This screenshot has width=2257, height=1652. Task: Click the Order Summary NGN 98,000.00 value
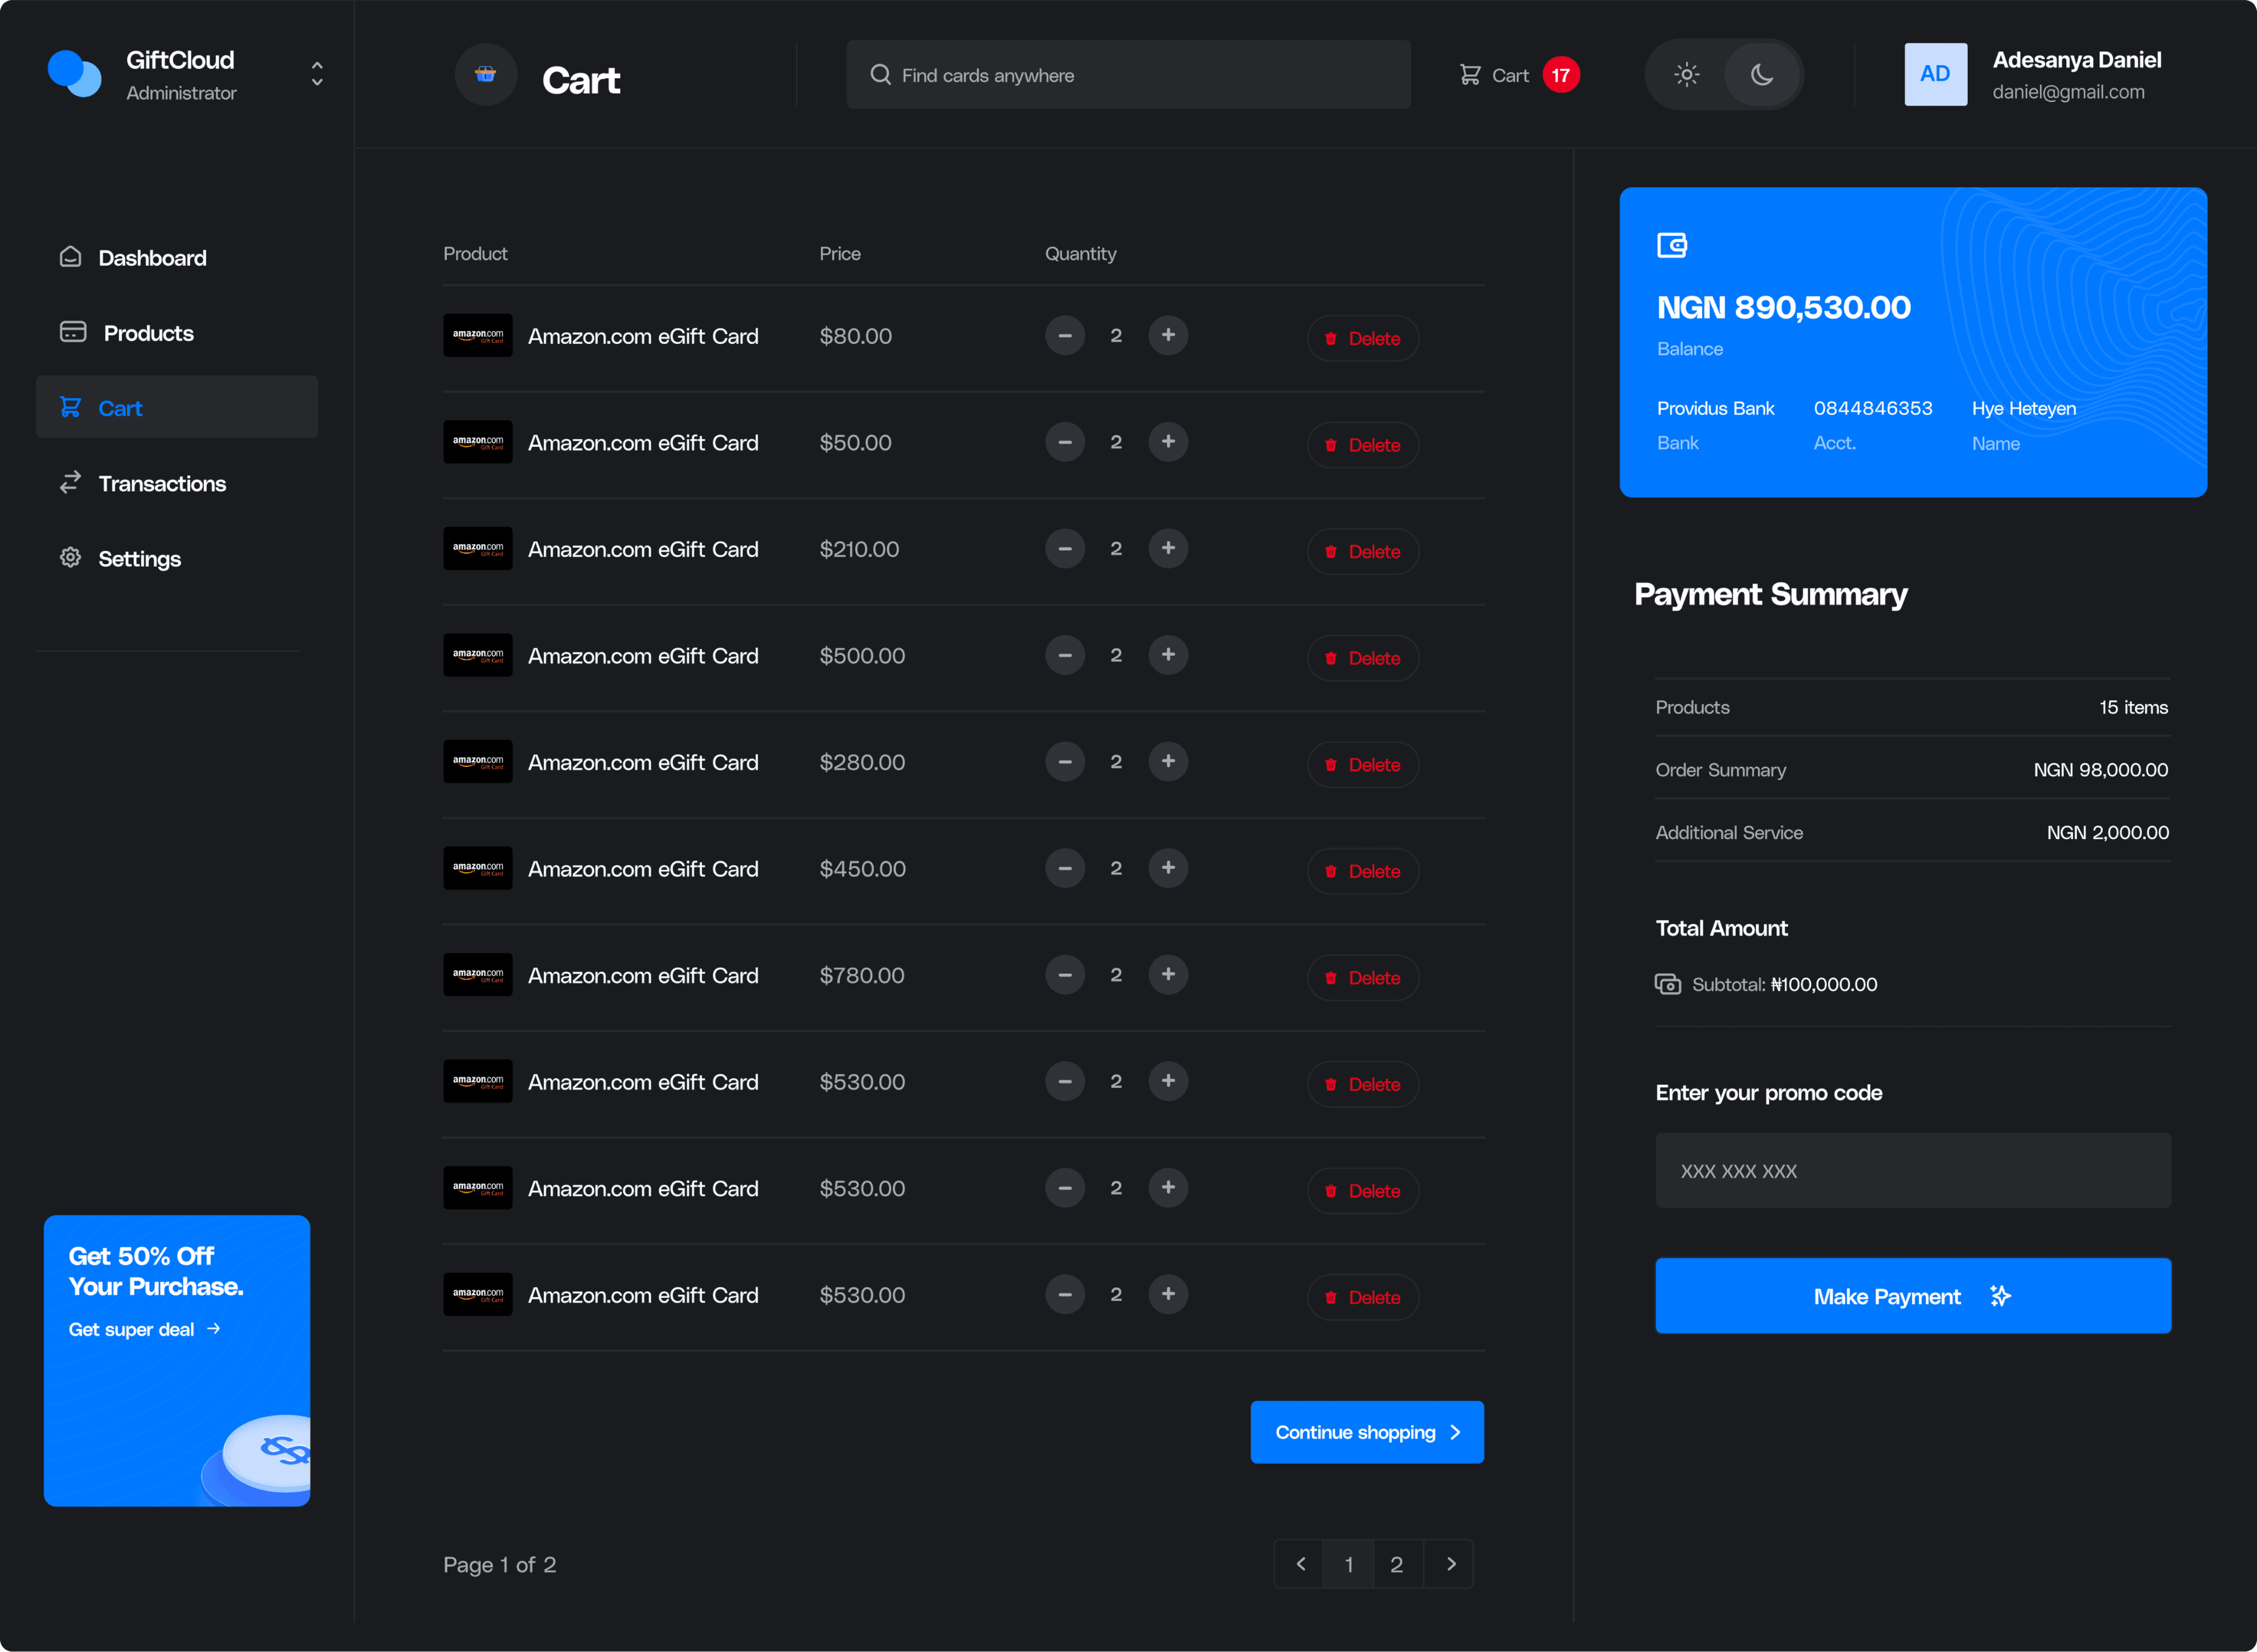pos(2100,770)
